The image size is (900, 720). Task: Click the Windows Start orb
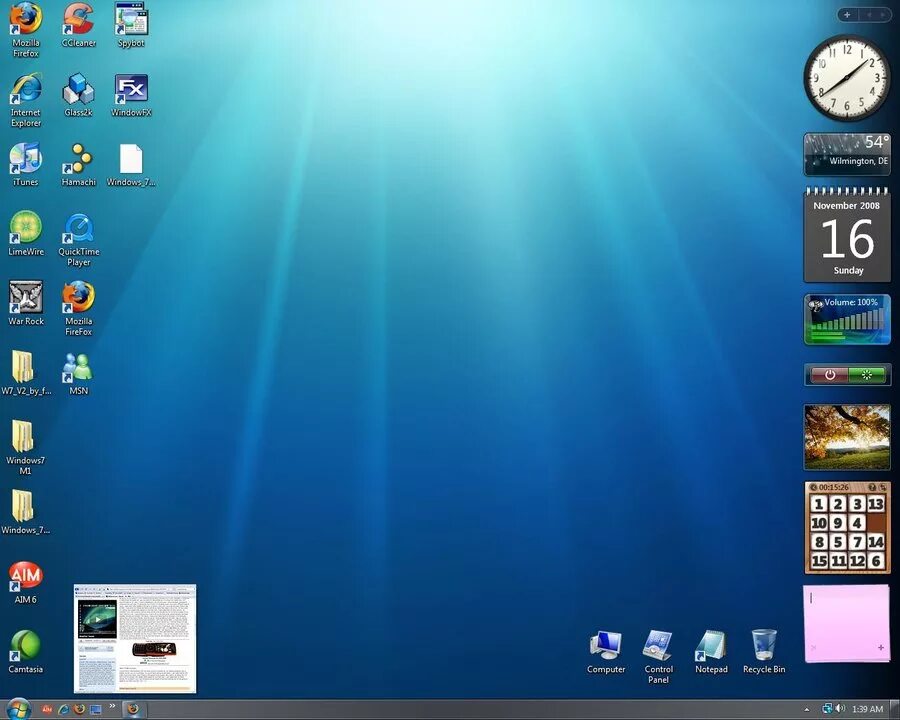tap(18, 709)
